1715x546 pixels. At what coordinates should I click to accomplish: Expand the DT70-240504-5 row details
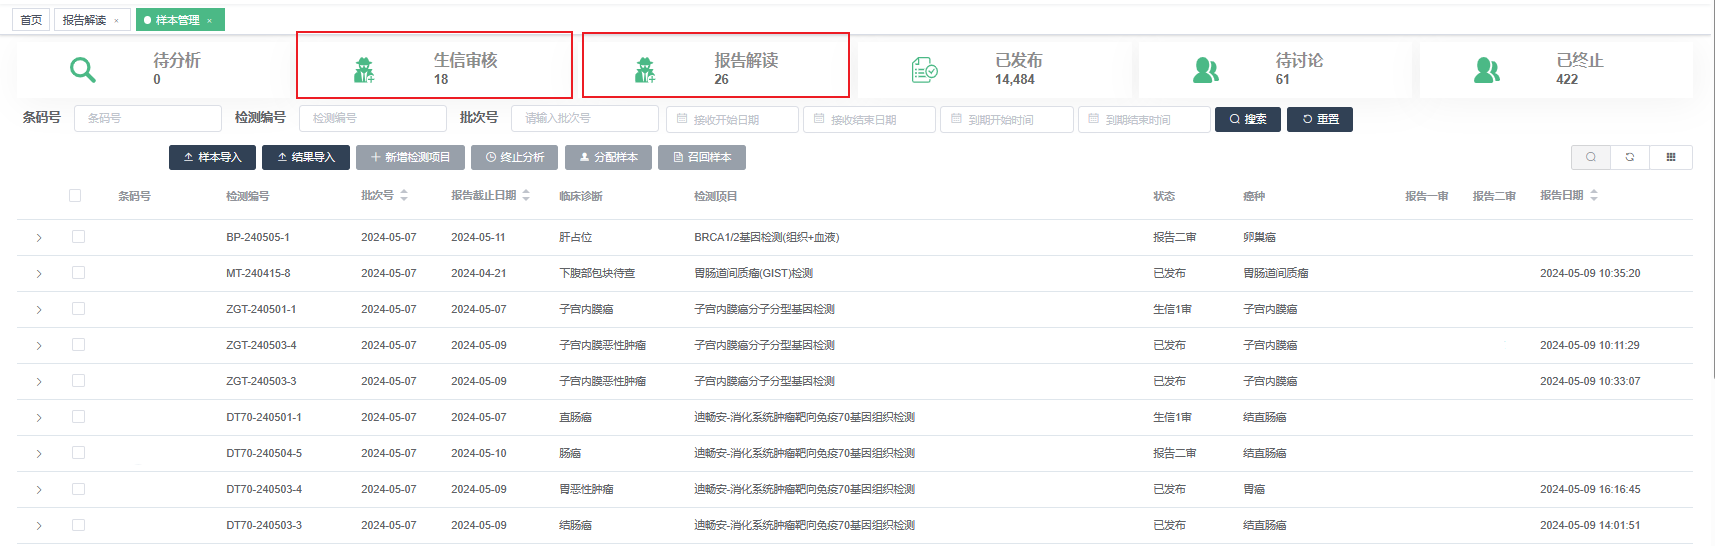39,454
